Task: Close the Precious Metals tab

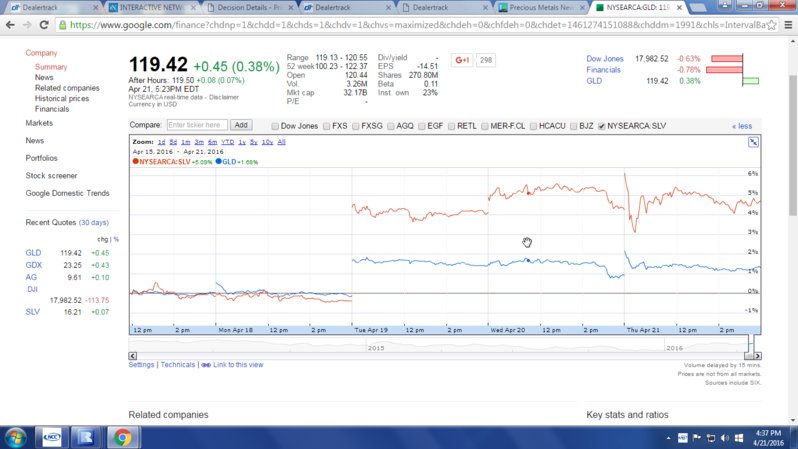Action: coord(582,8)
